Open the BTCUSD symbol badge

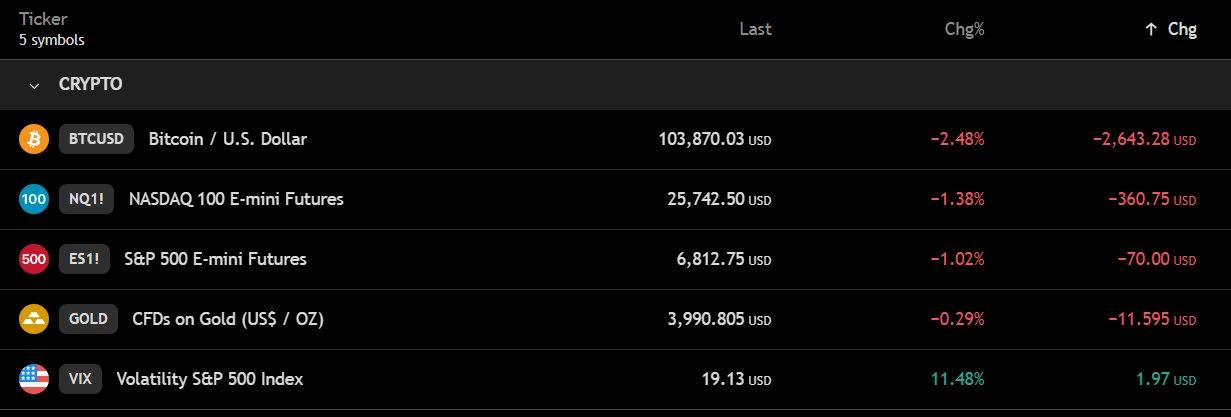(96, 139)
